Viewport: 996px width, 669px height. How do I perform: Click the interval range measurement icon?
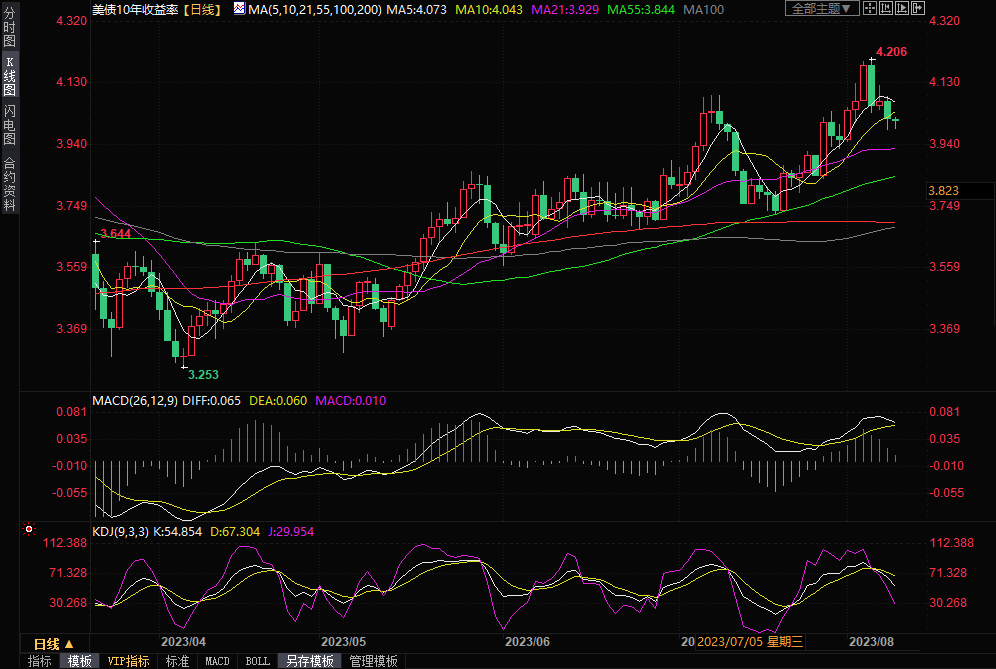[x=886, y=8]
